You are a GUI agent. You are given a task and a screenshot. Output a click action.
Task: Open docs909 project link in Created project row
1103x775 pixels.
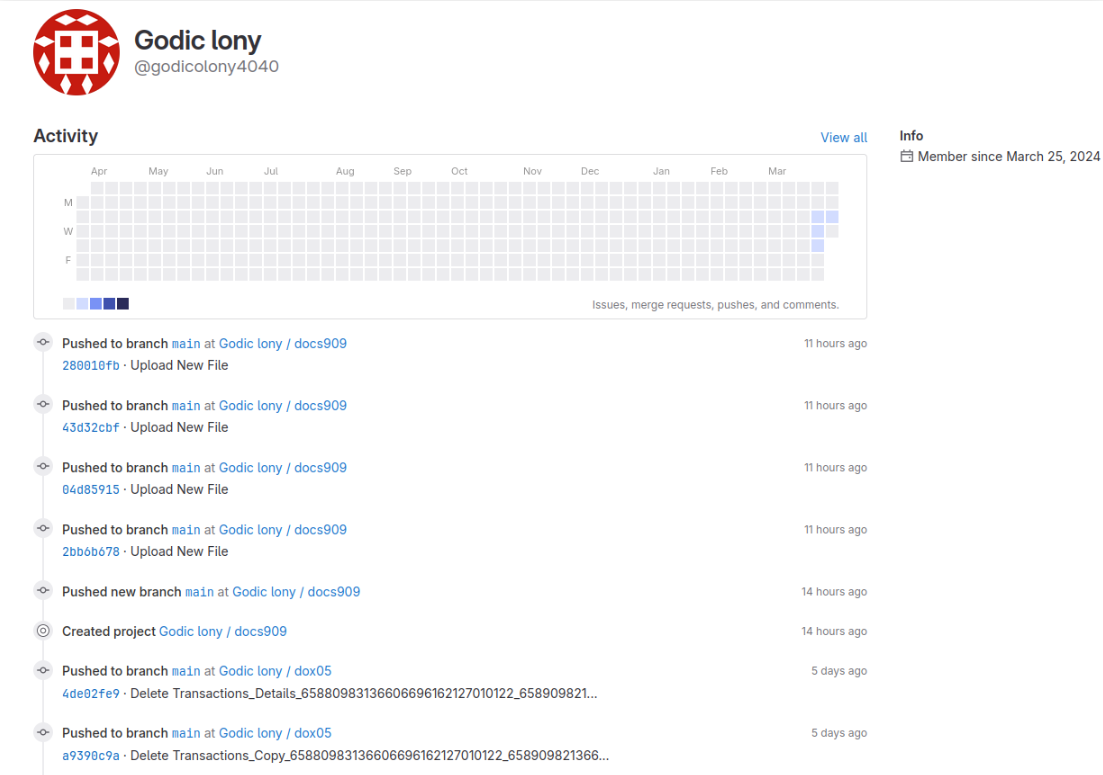pos(223,631)
